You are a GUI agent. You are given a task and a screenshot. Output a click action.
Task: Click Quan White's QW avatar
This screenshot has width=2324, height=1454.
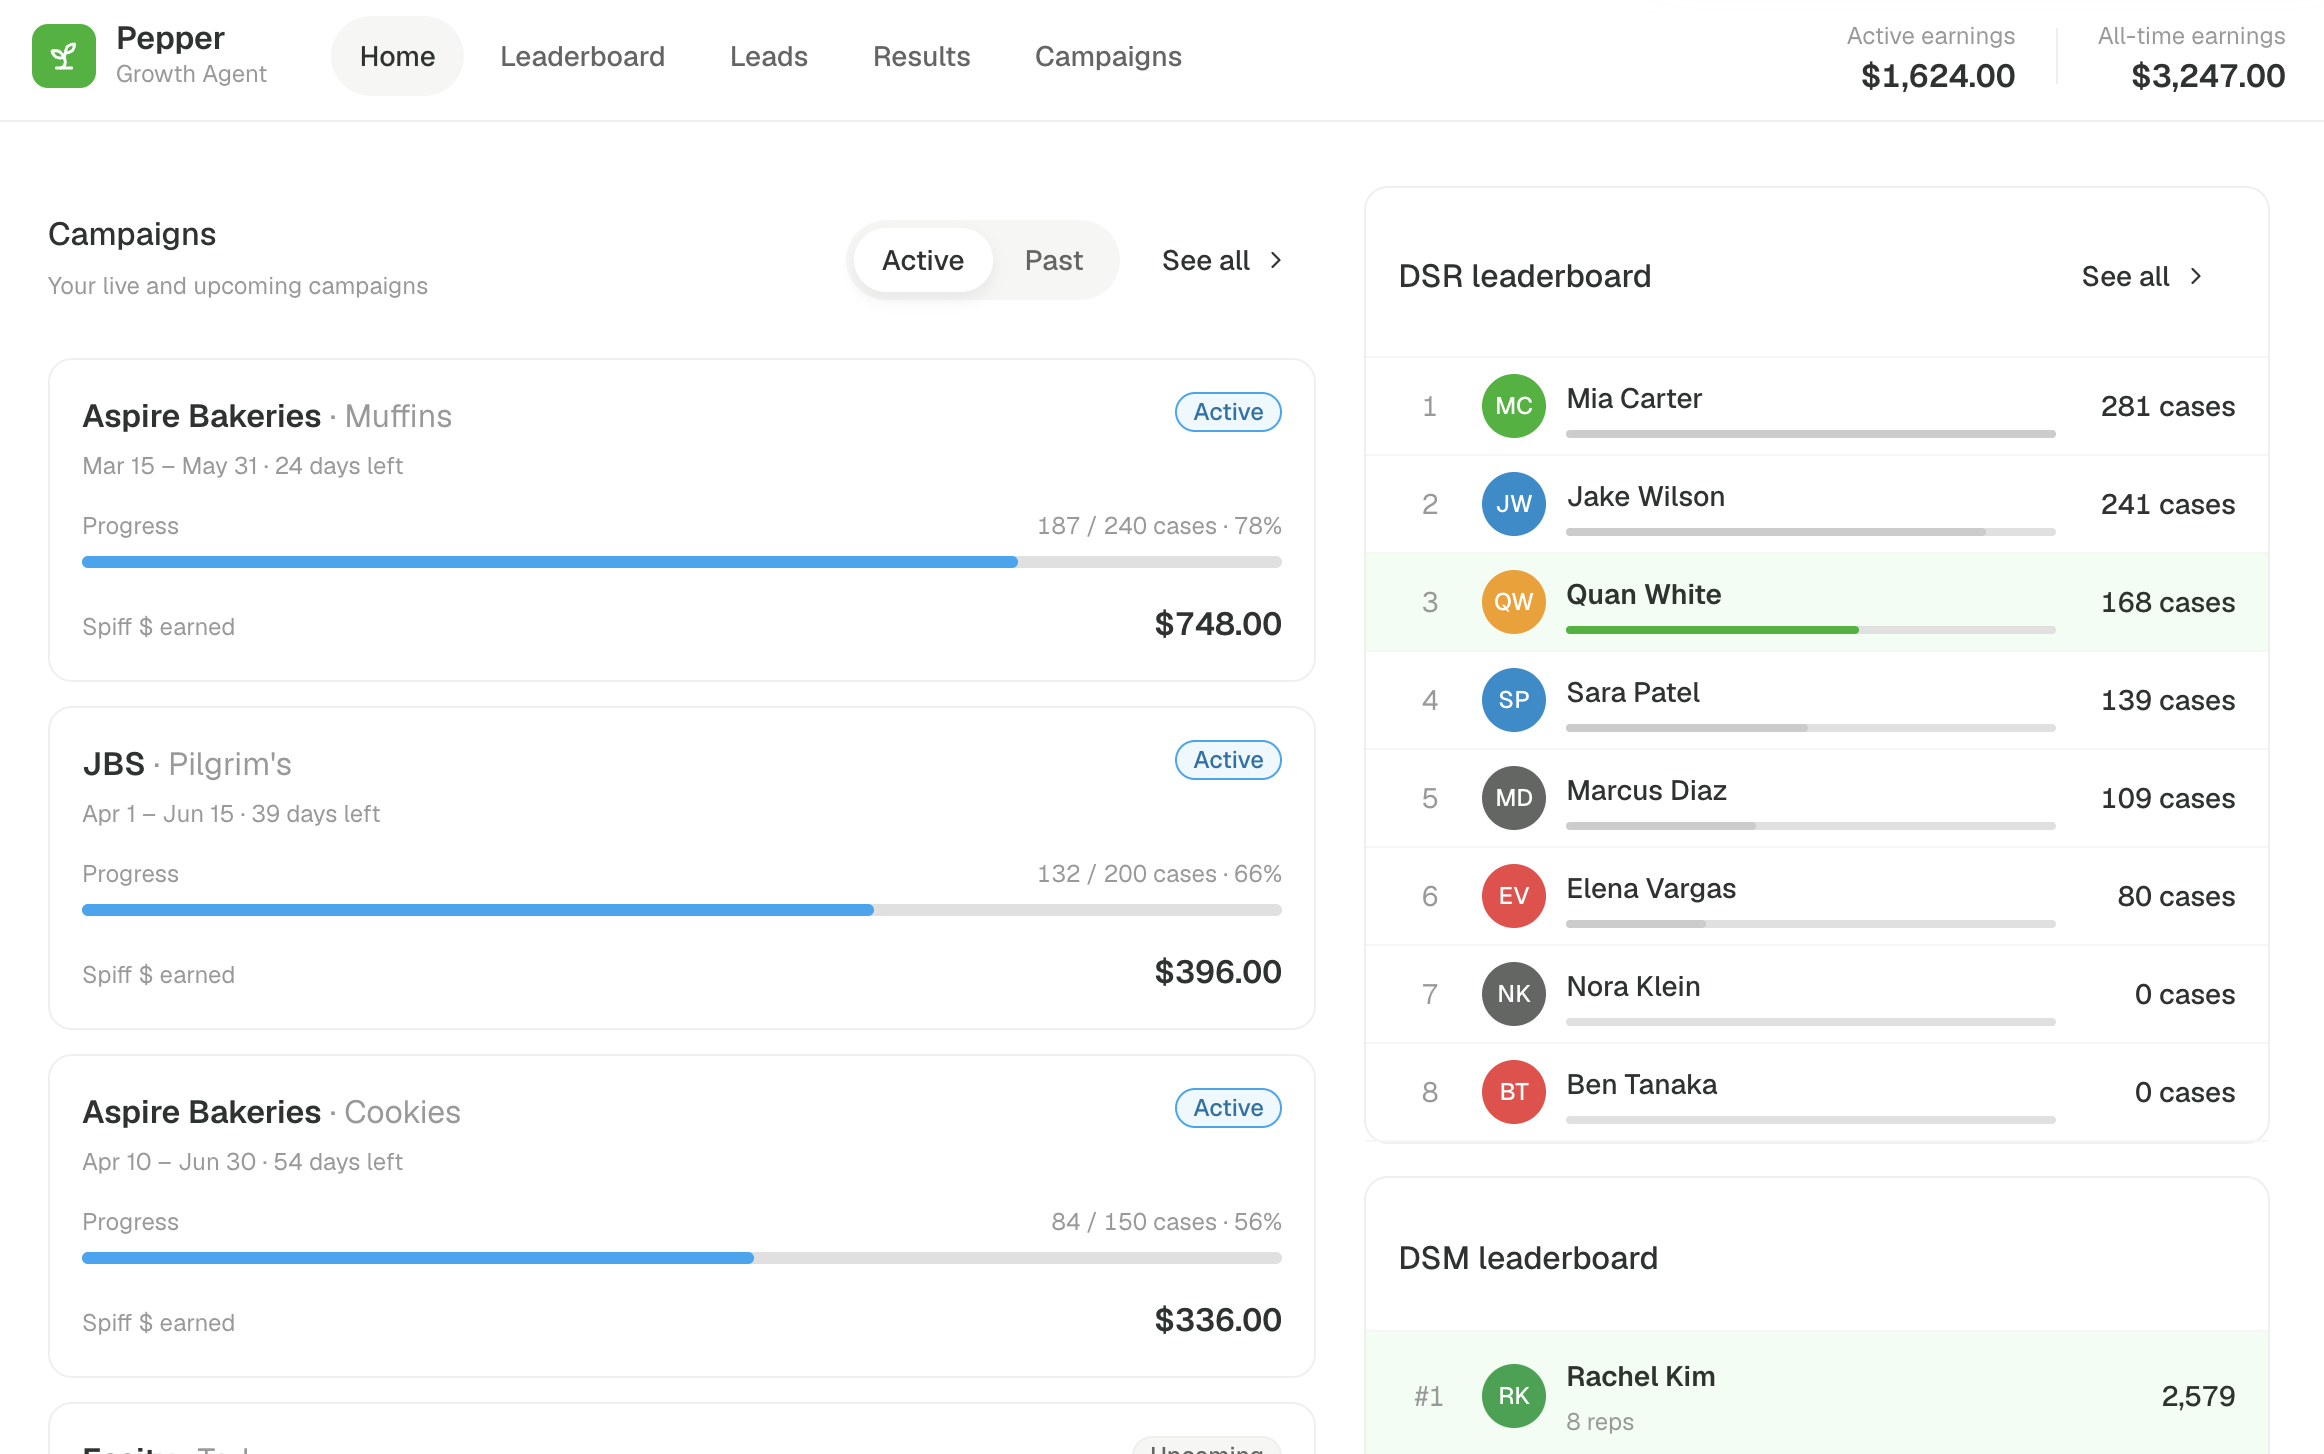click(x=1513, y=602)
